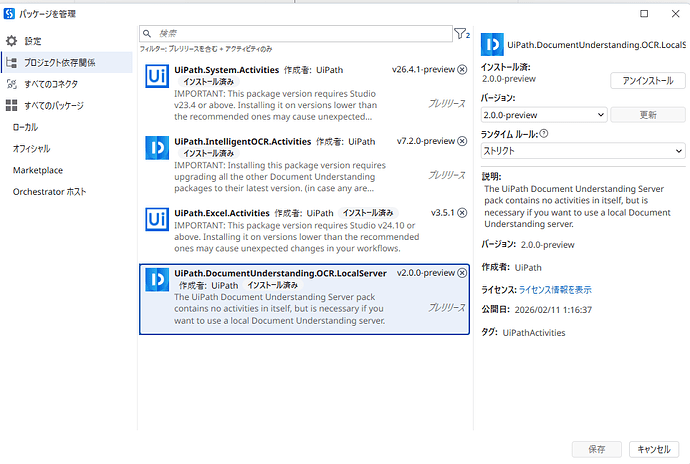Image resolution: width=690 pixels, height=464 pixels.
Task: Open the オフィシャル package source
Action: point(31,149)
